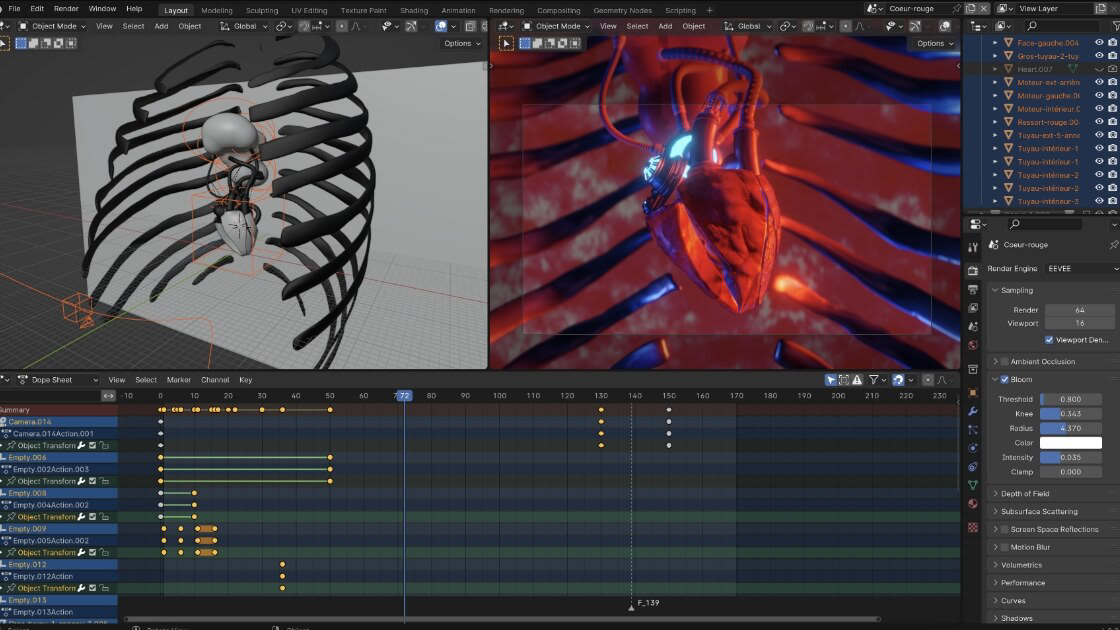Disable the Bloom checkbox

(x=1005, y=379)
